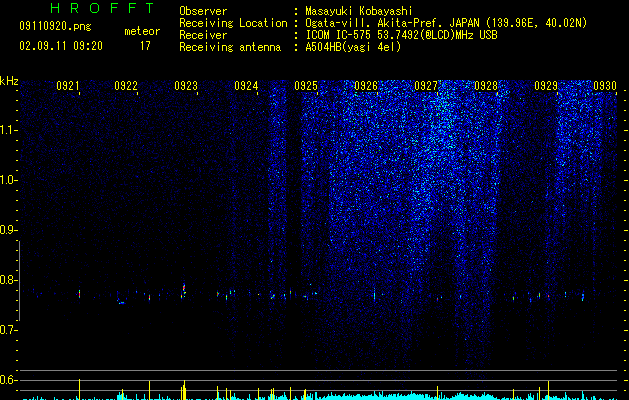Click the 0925 time marker
The image size is (629, 400).
tap(306, 86)
